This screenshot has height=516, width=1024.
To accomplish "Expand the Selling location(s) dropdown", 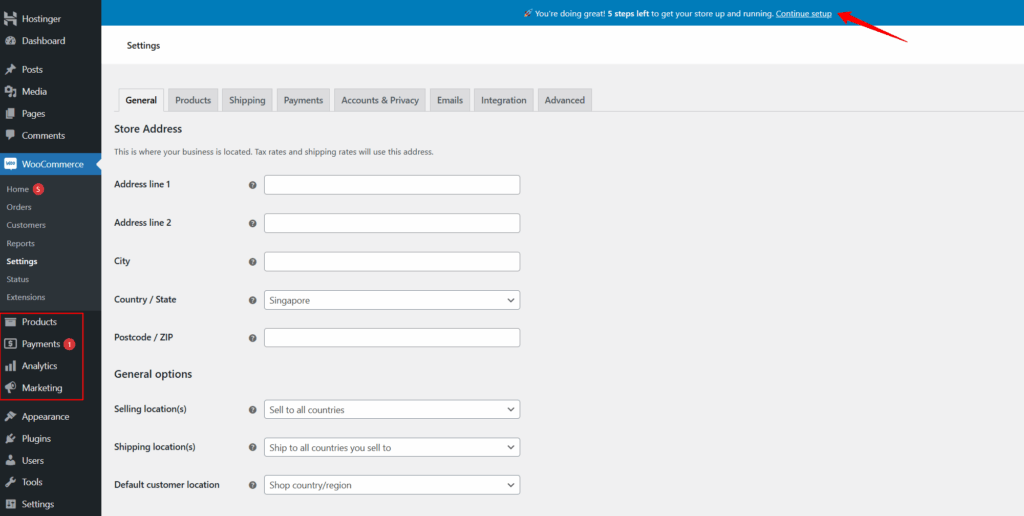I will click(x=391, y=409).
